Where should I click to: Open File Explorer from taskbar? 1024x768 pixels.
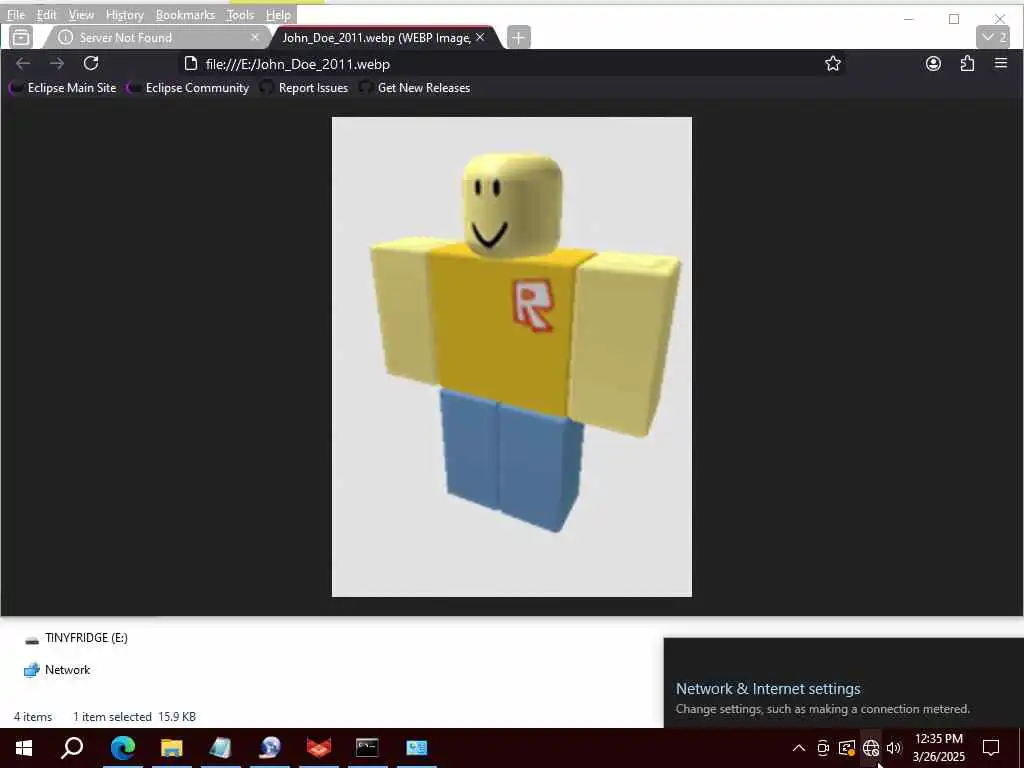(x=172, y=748)
